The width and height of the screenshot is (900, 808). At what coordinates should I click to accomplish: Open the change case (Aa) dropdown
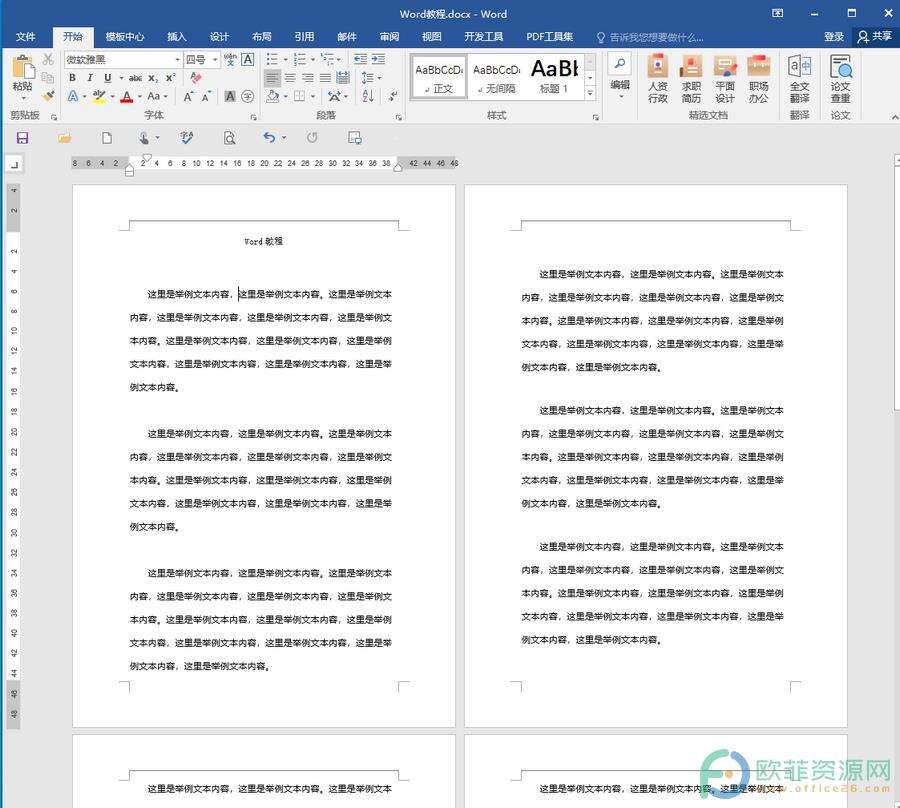point(157,96)
